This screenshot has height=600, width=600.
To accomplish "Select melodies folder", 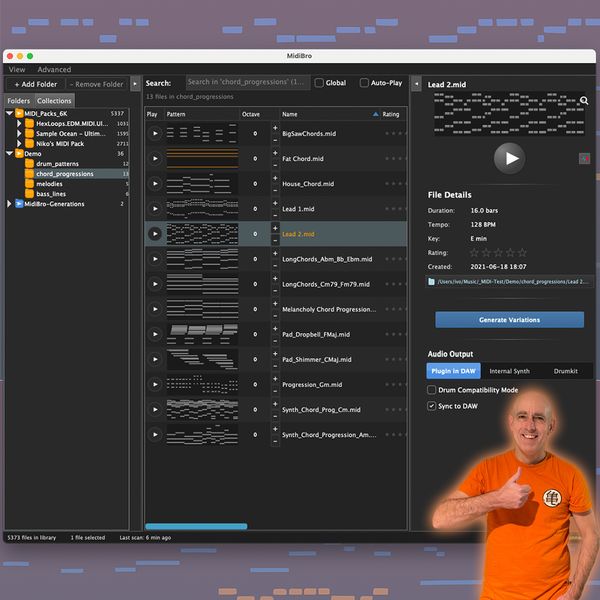I will pos(49,184).
